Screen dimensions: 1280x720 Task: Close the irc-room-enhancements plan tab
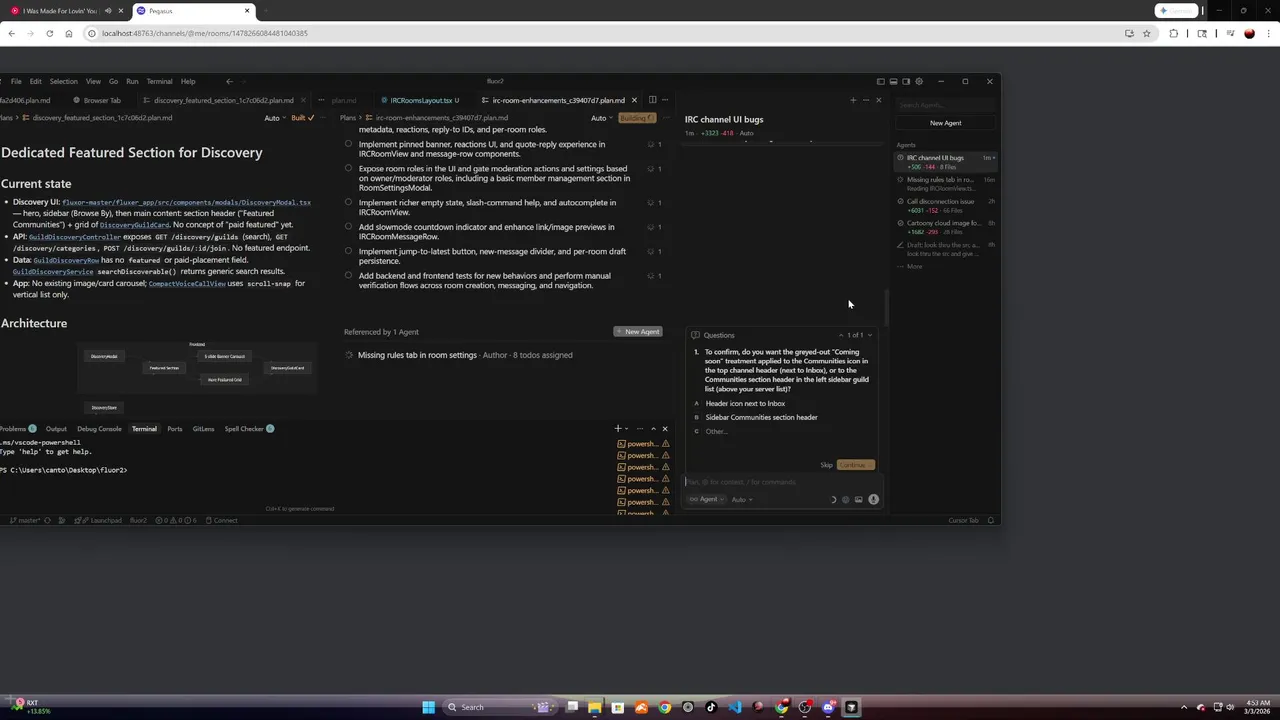633,100
